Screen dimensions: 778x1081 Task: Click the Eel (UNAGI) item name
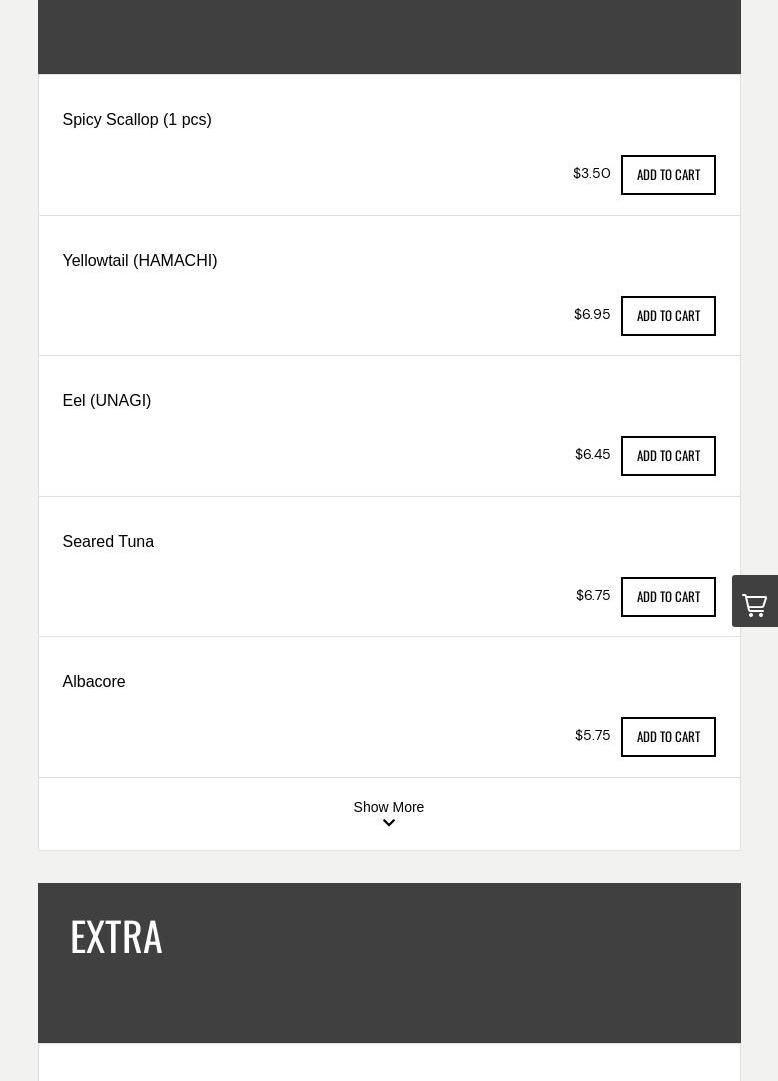[x=107, y=401]
